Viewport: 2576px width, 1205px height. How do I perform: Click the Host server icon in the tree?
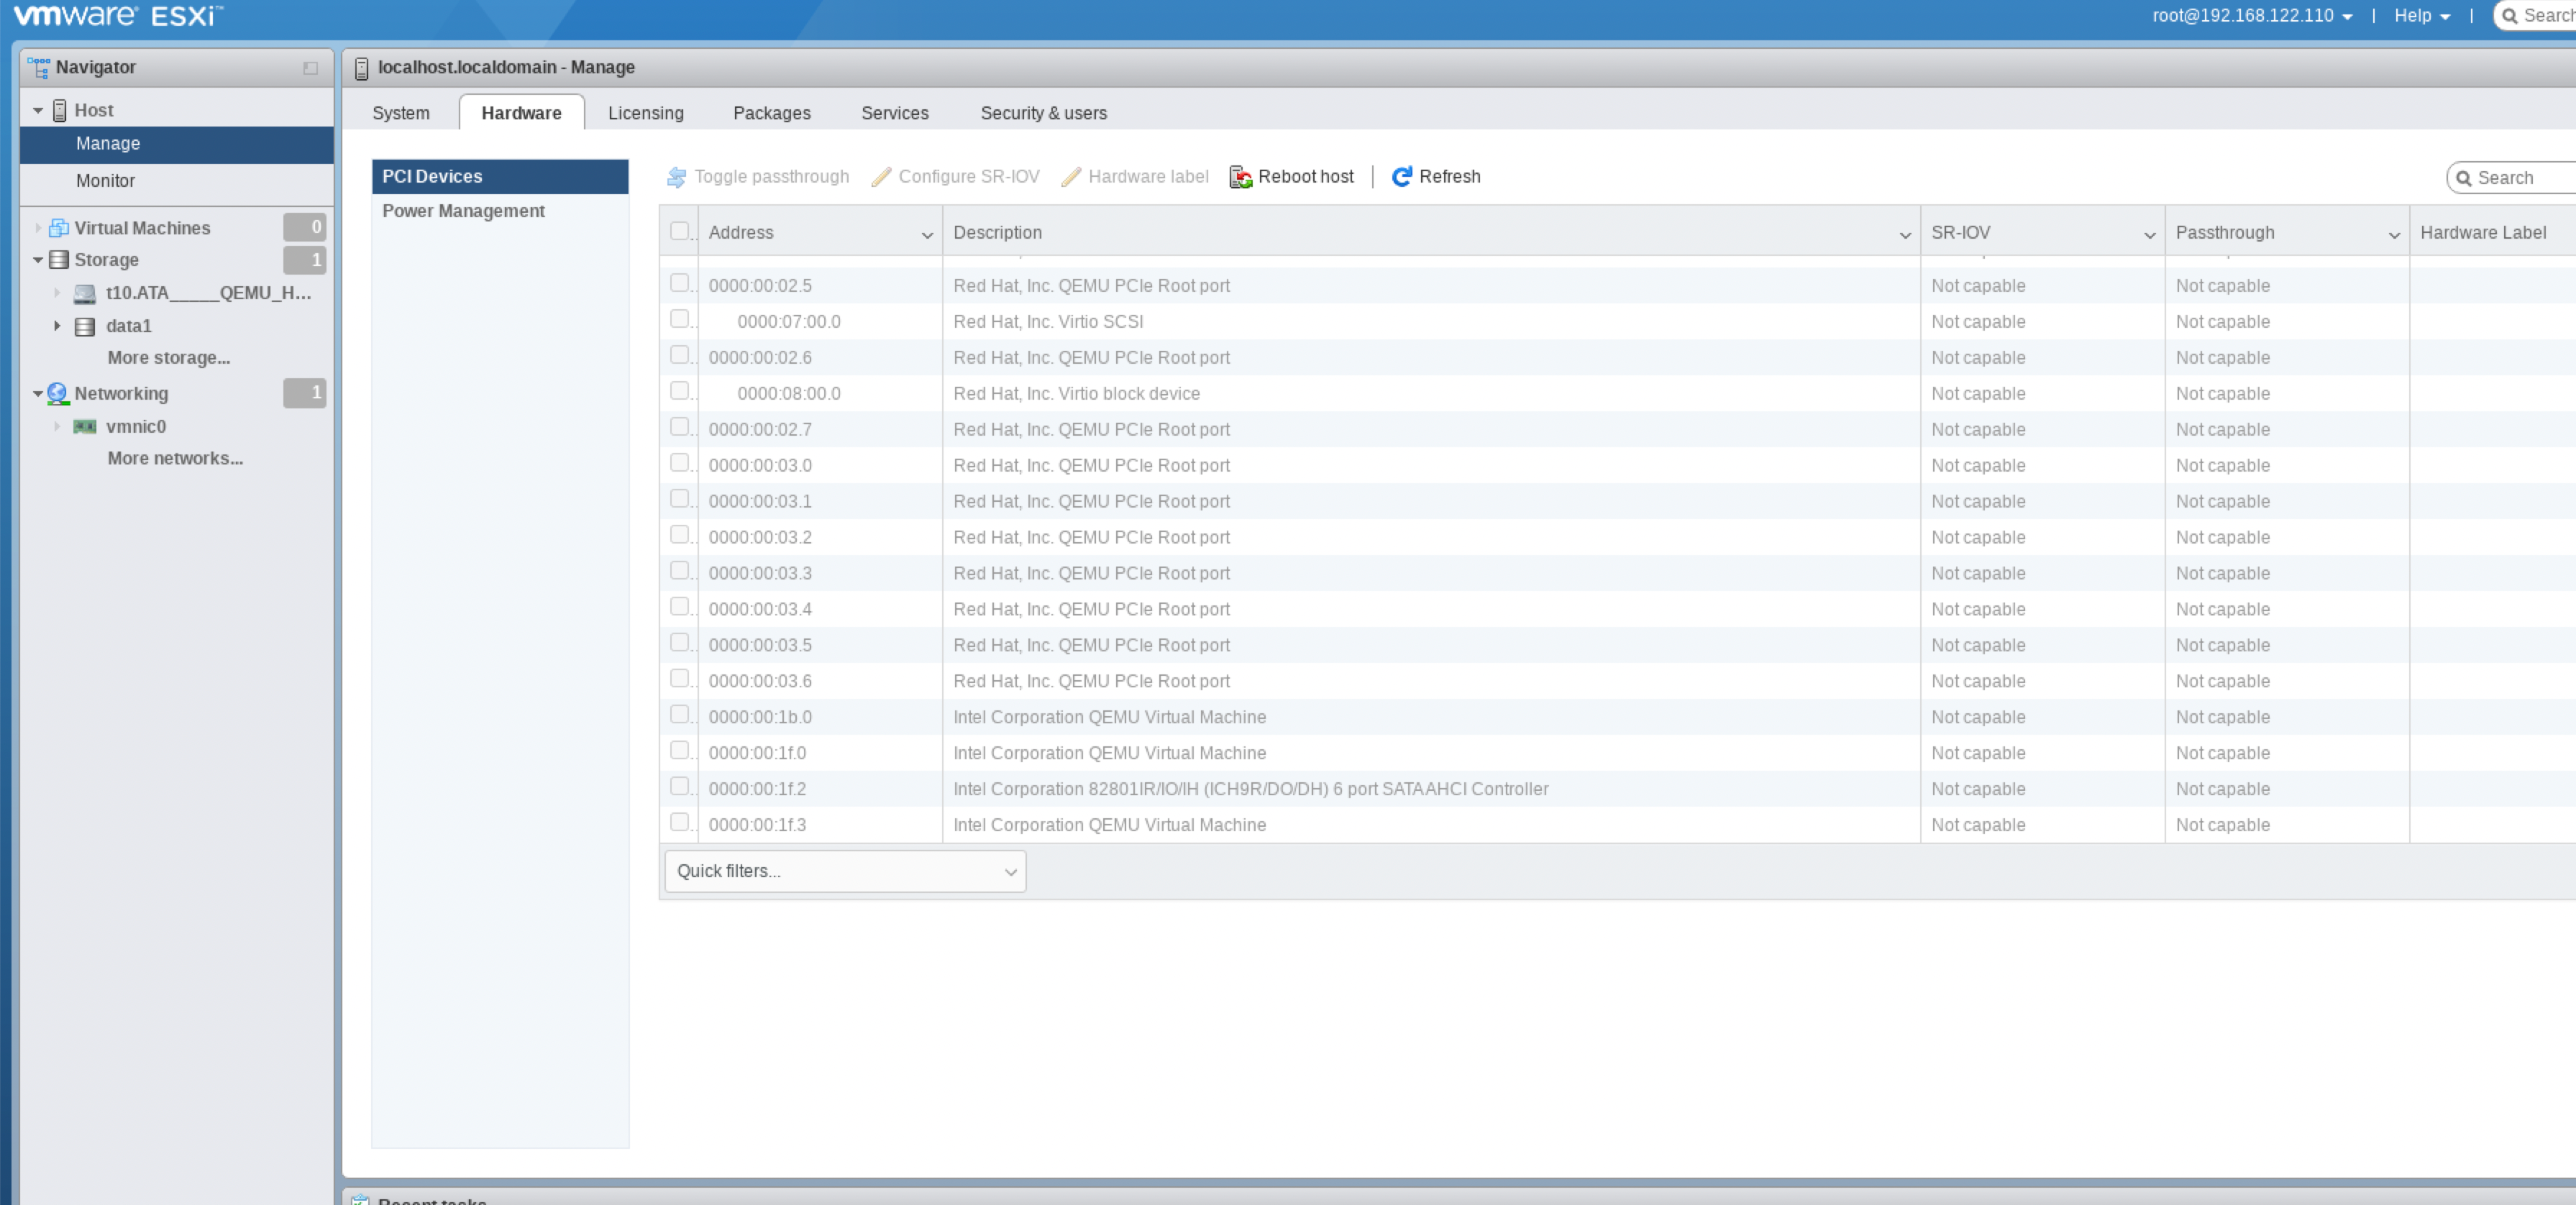click(60, 110)
